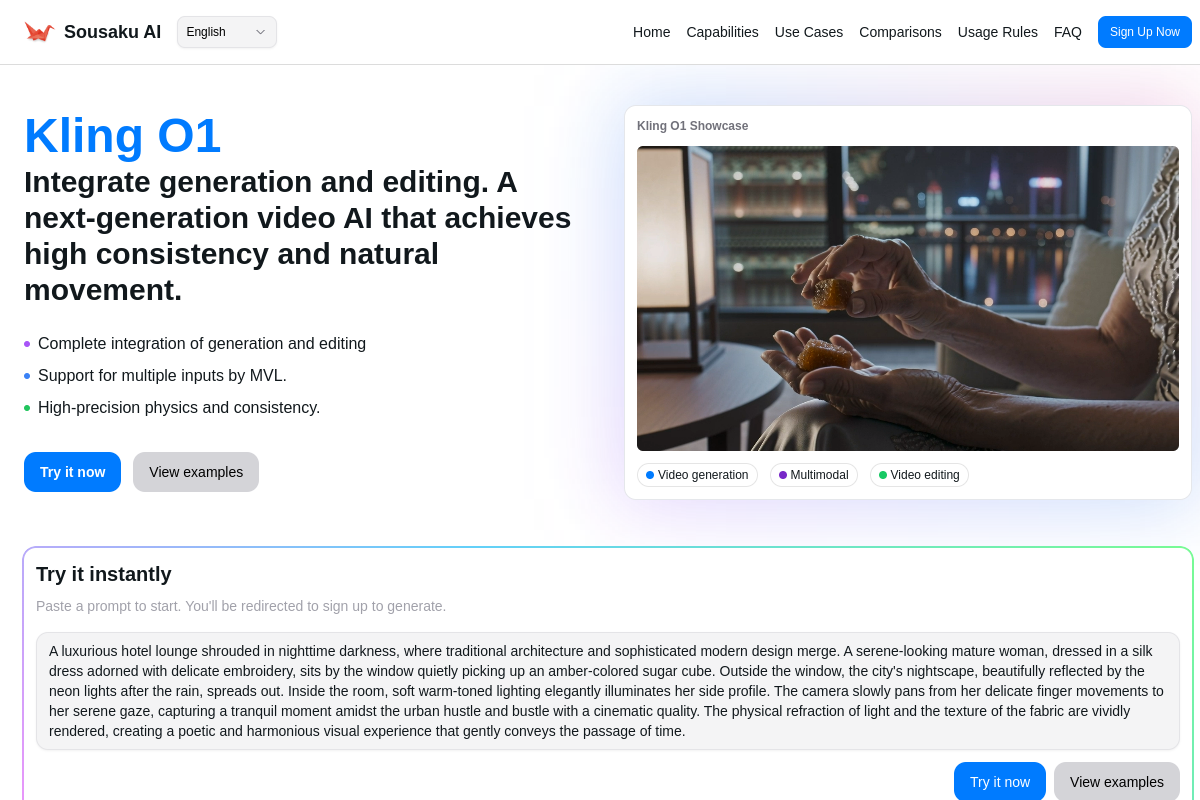
Task: Click the language selector chevron arrow
Action: click(260, 32)
